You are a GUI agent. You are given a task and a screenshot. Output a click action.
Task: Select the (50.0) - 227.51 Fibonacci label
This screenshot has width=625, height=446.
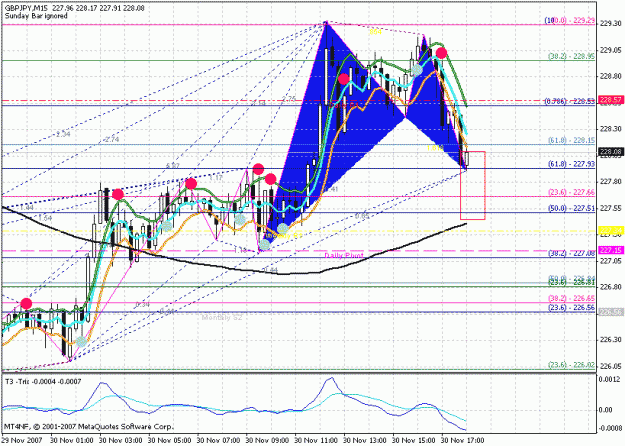coord(571,208)
